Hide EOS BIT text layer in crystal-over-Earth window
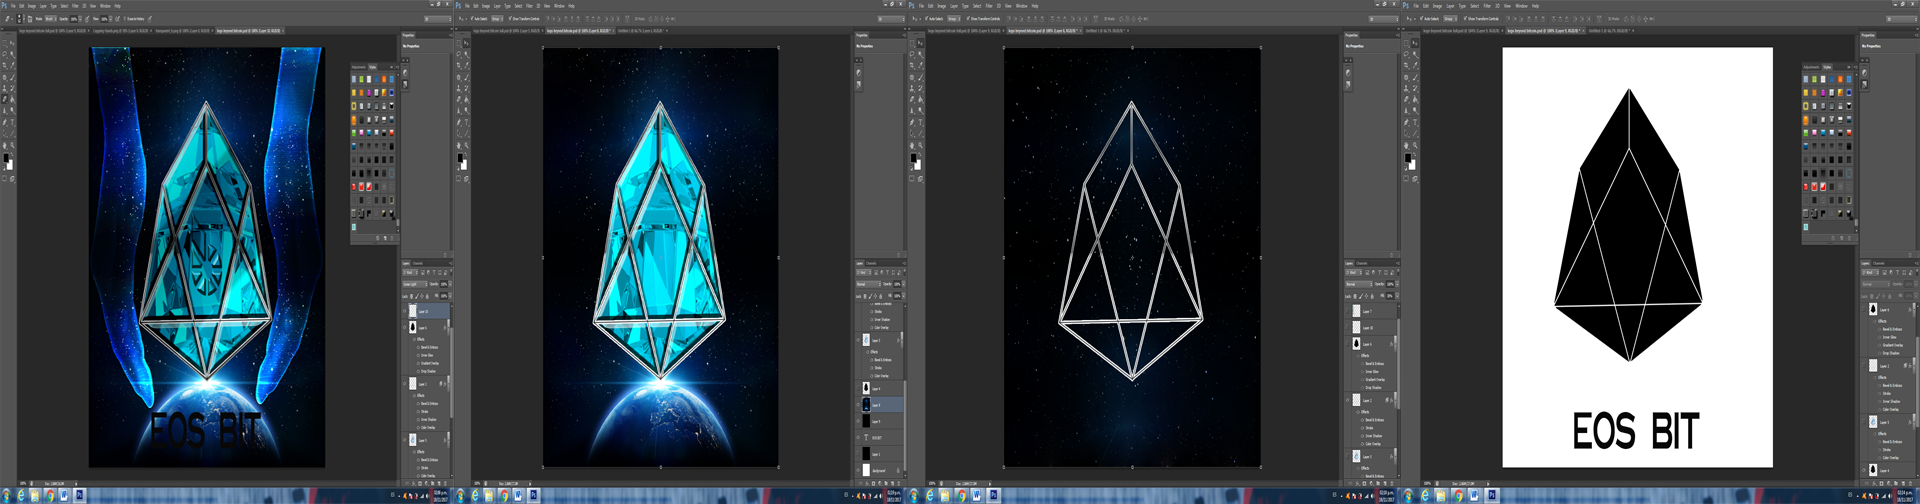The height and width of the screenshot is (504, 1920). point(858,437)
